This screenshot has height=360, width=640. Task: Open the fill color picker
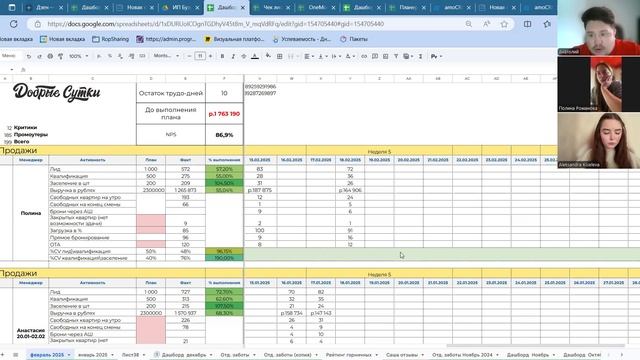pos(268,56)
